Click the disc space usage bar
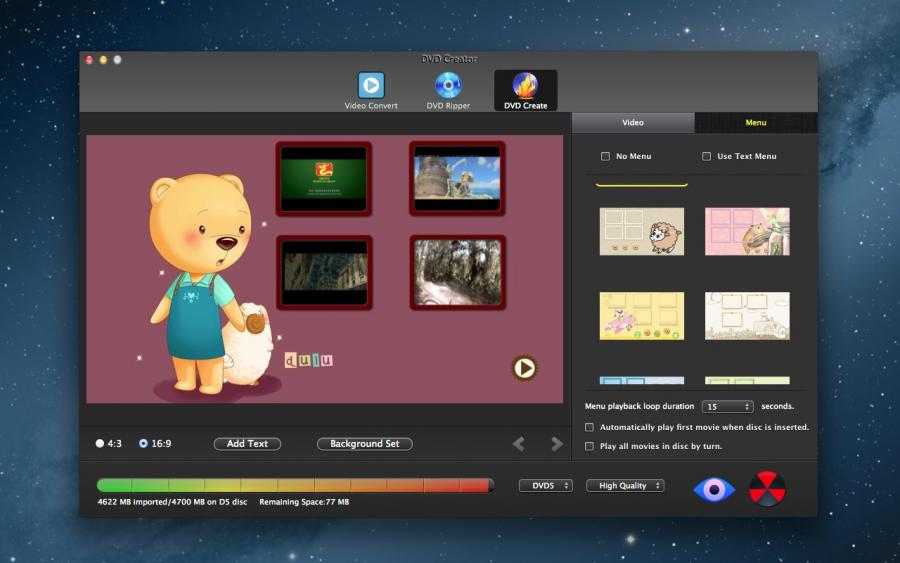Viewport: 900px width, 563px height. tap(295, 486)
